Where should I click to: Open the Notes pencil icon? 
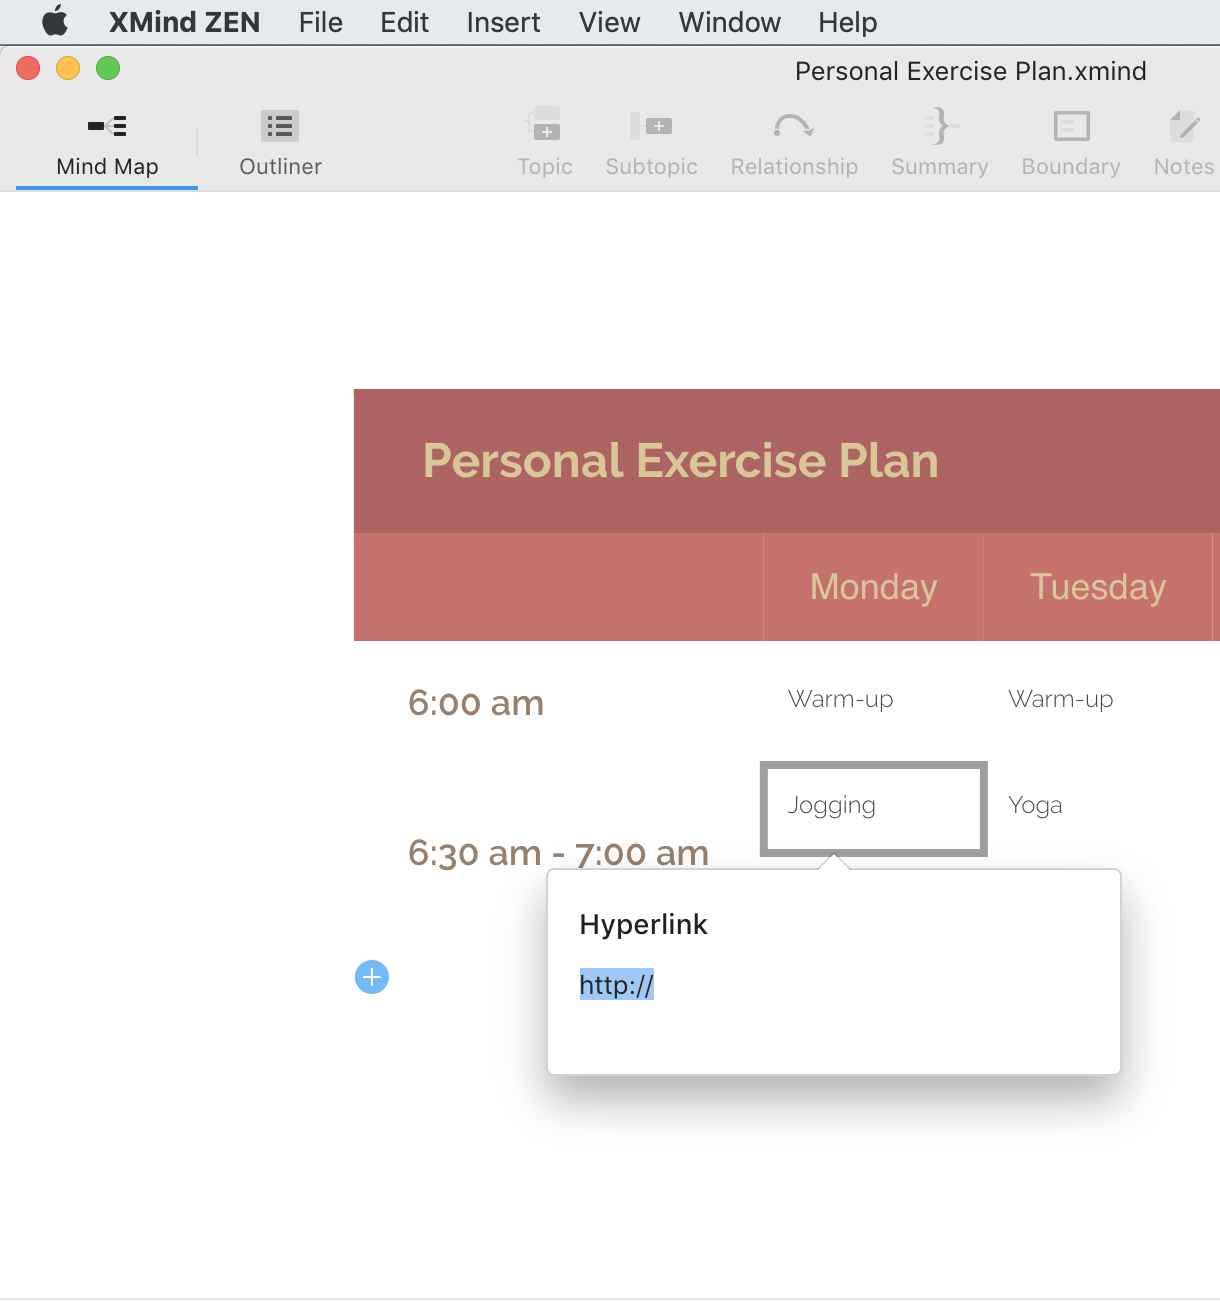[1184, 125]
